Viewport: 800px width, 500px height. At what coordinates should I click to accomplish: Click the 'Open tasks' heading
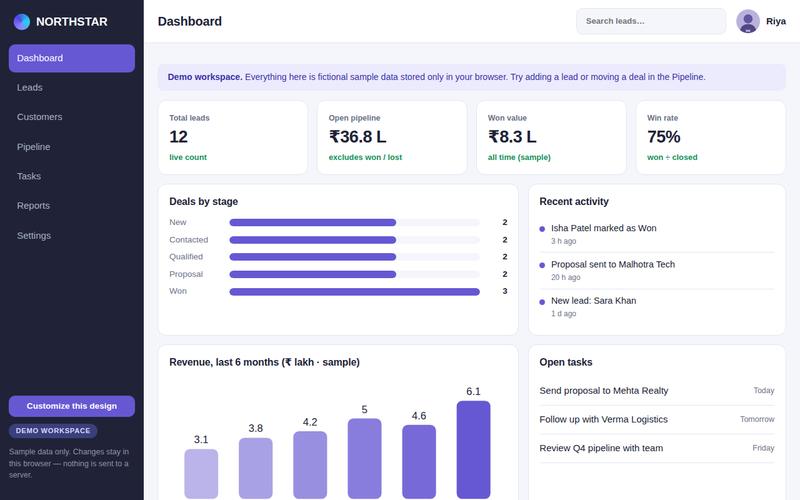566,362
